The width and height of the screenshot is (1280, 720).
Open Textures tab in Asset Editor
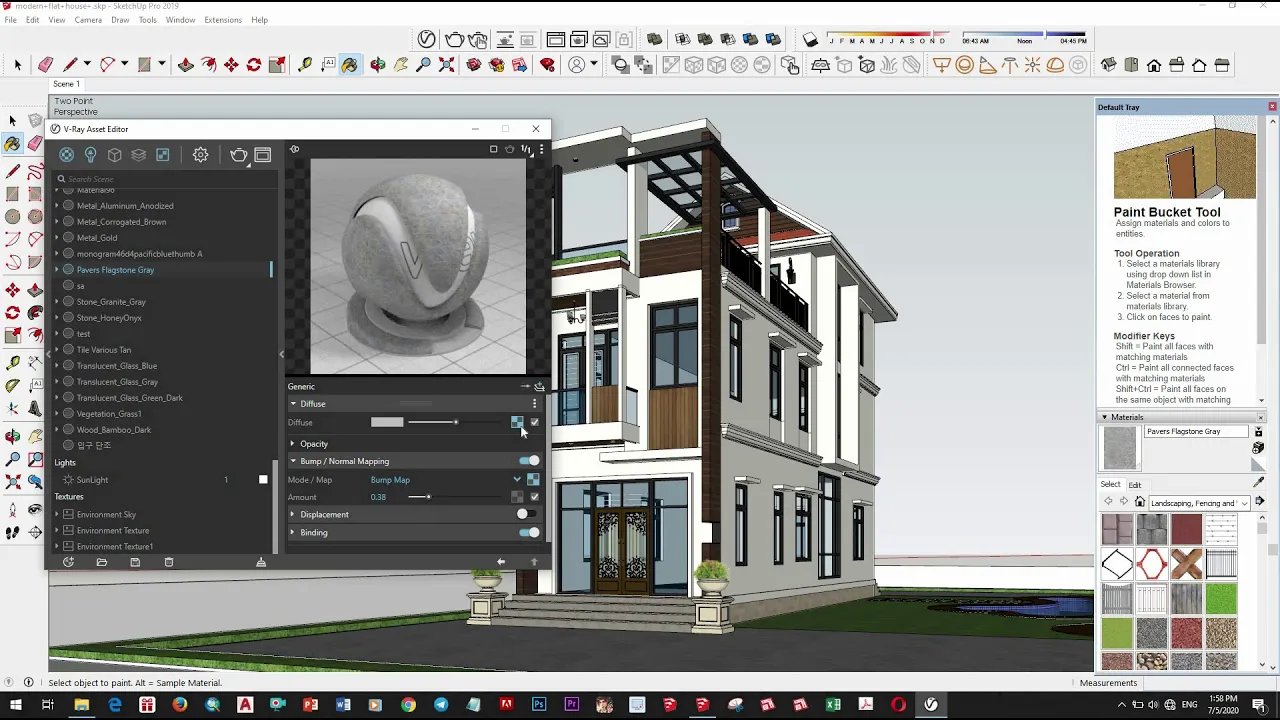pos(162,155)
